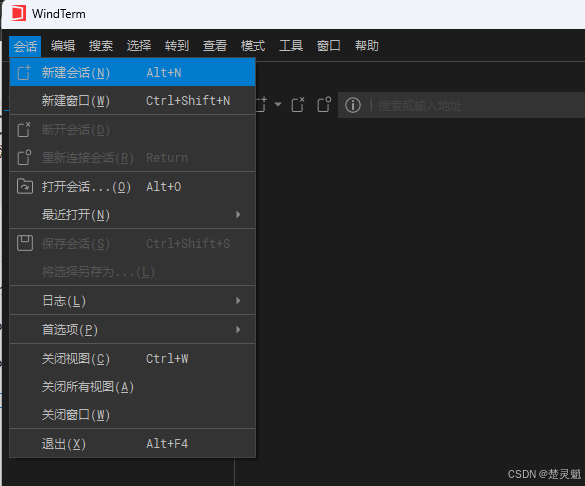Open the 工具 menu
The width and height of the screenshot is (585, 486).
(x=291, y=46)
